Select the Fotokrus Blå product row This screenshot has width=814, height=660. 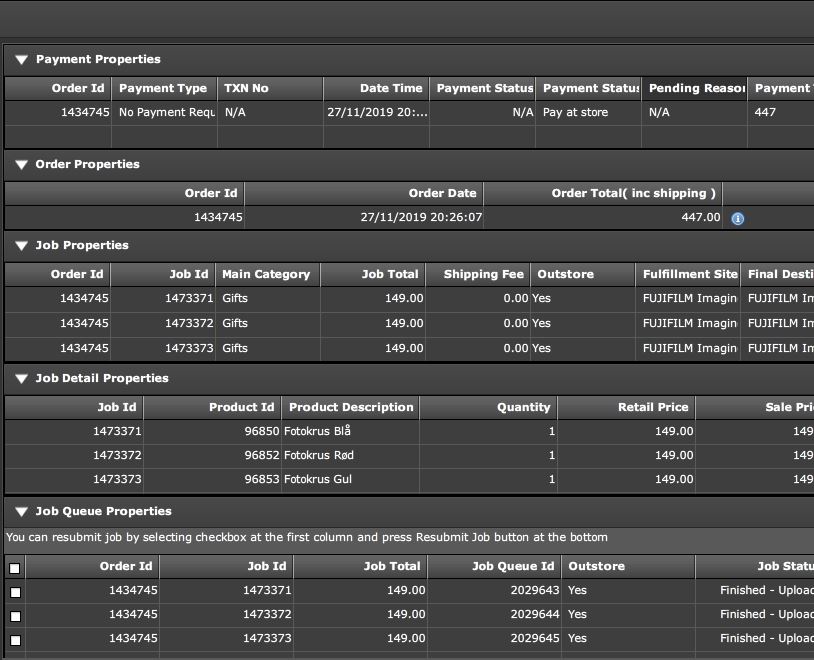409,431
